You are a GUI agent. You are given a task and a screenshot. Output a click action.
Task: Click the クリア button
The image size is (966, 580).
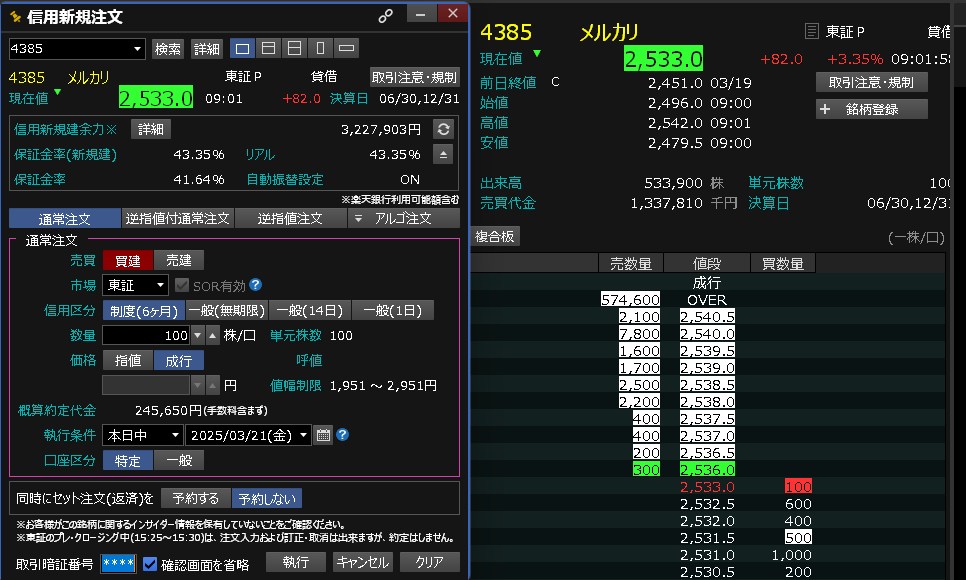pos(429,562)
